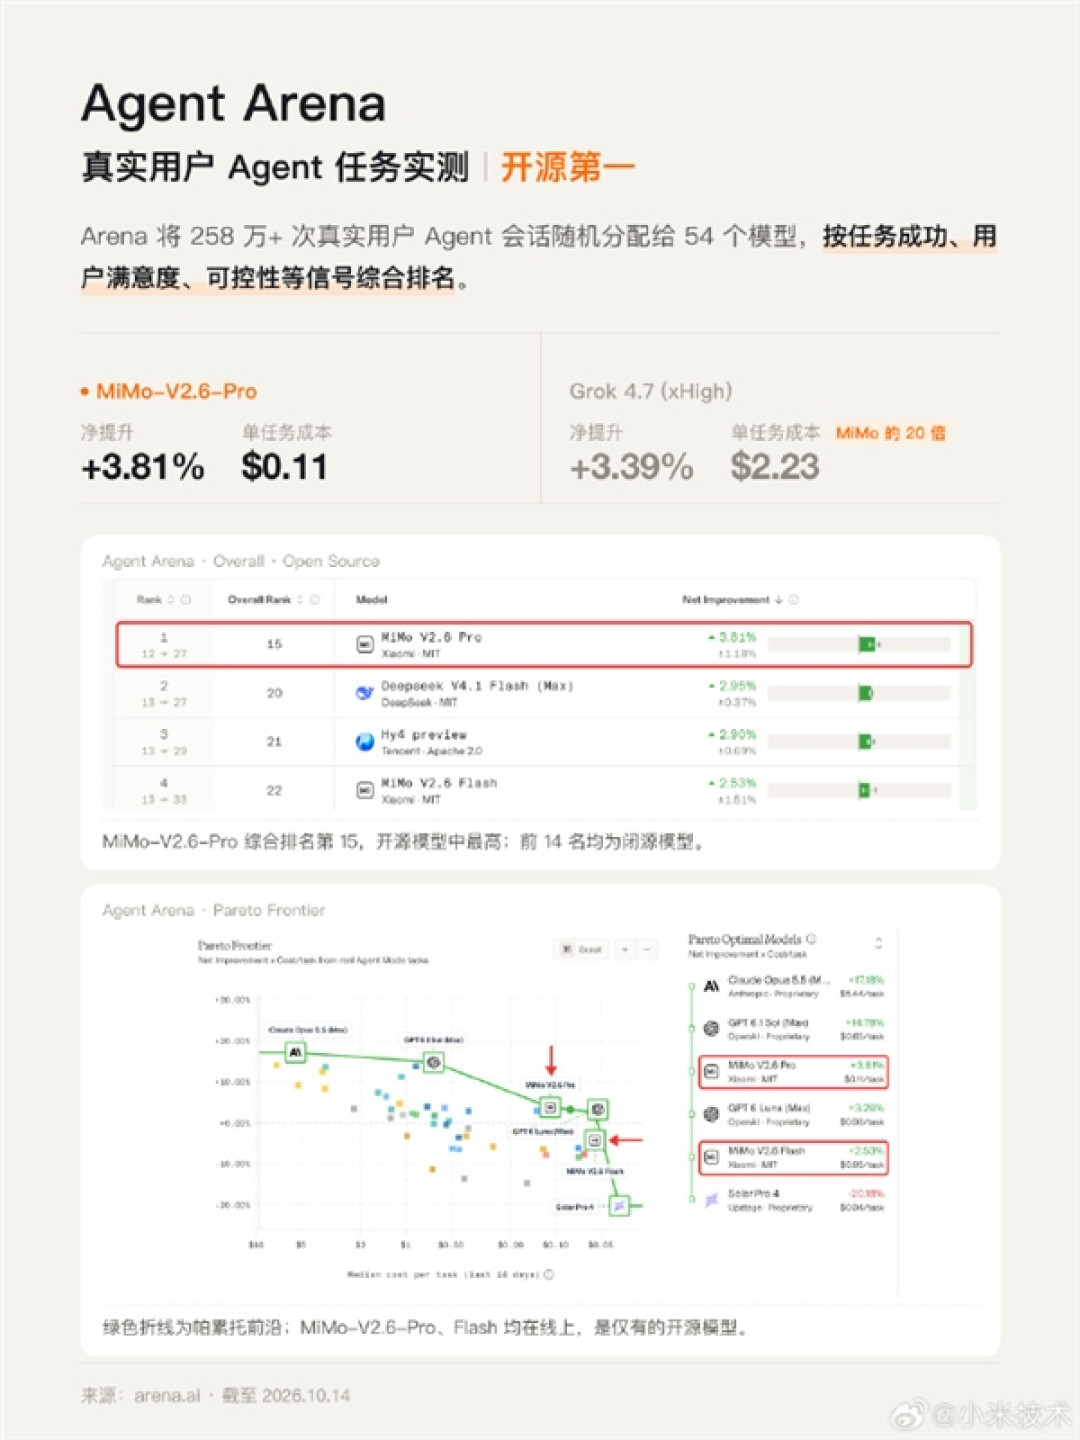Open Solar Pro 4 entry in models list
This screenshot has height=1440, width=1080.
(x=792, y=1200)
